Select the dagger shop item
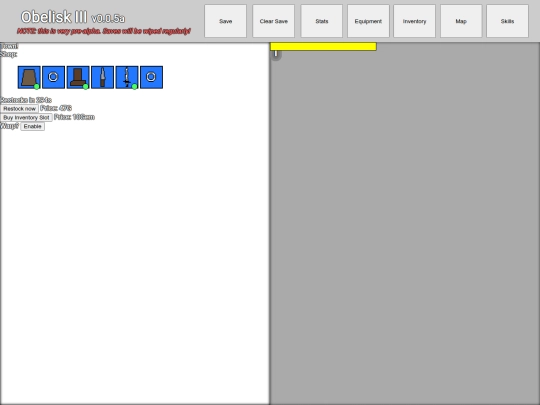 tap(103, 77)
